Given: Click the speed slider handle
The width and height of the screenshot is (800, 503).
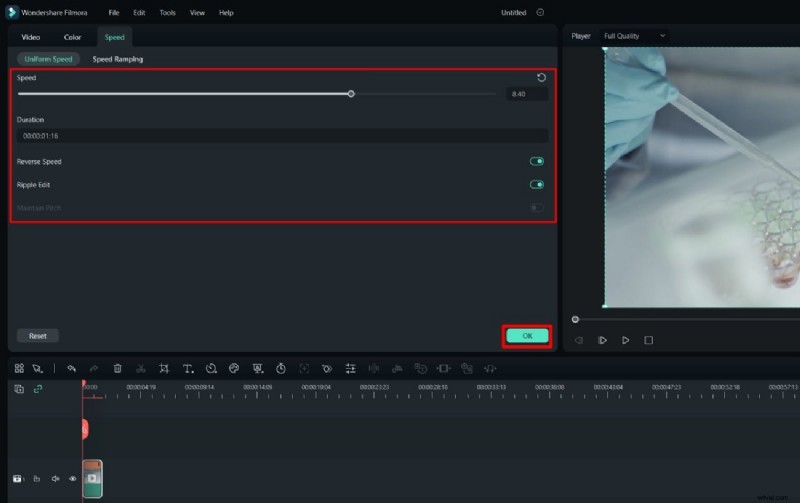Looking at the screenshot, I should coord(351,93).
